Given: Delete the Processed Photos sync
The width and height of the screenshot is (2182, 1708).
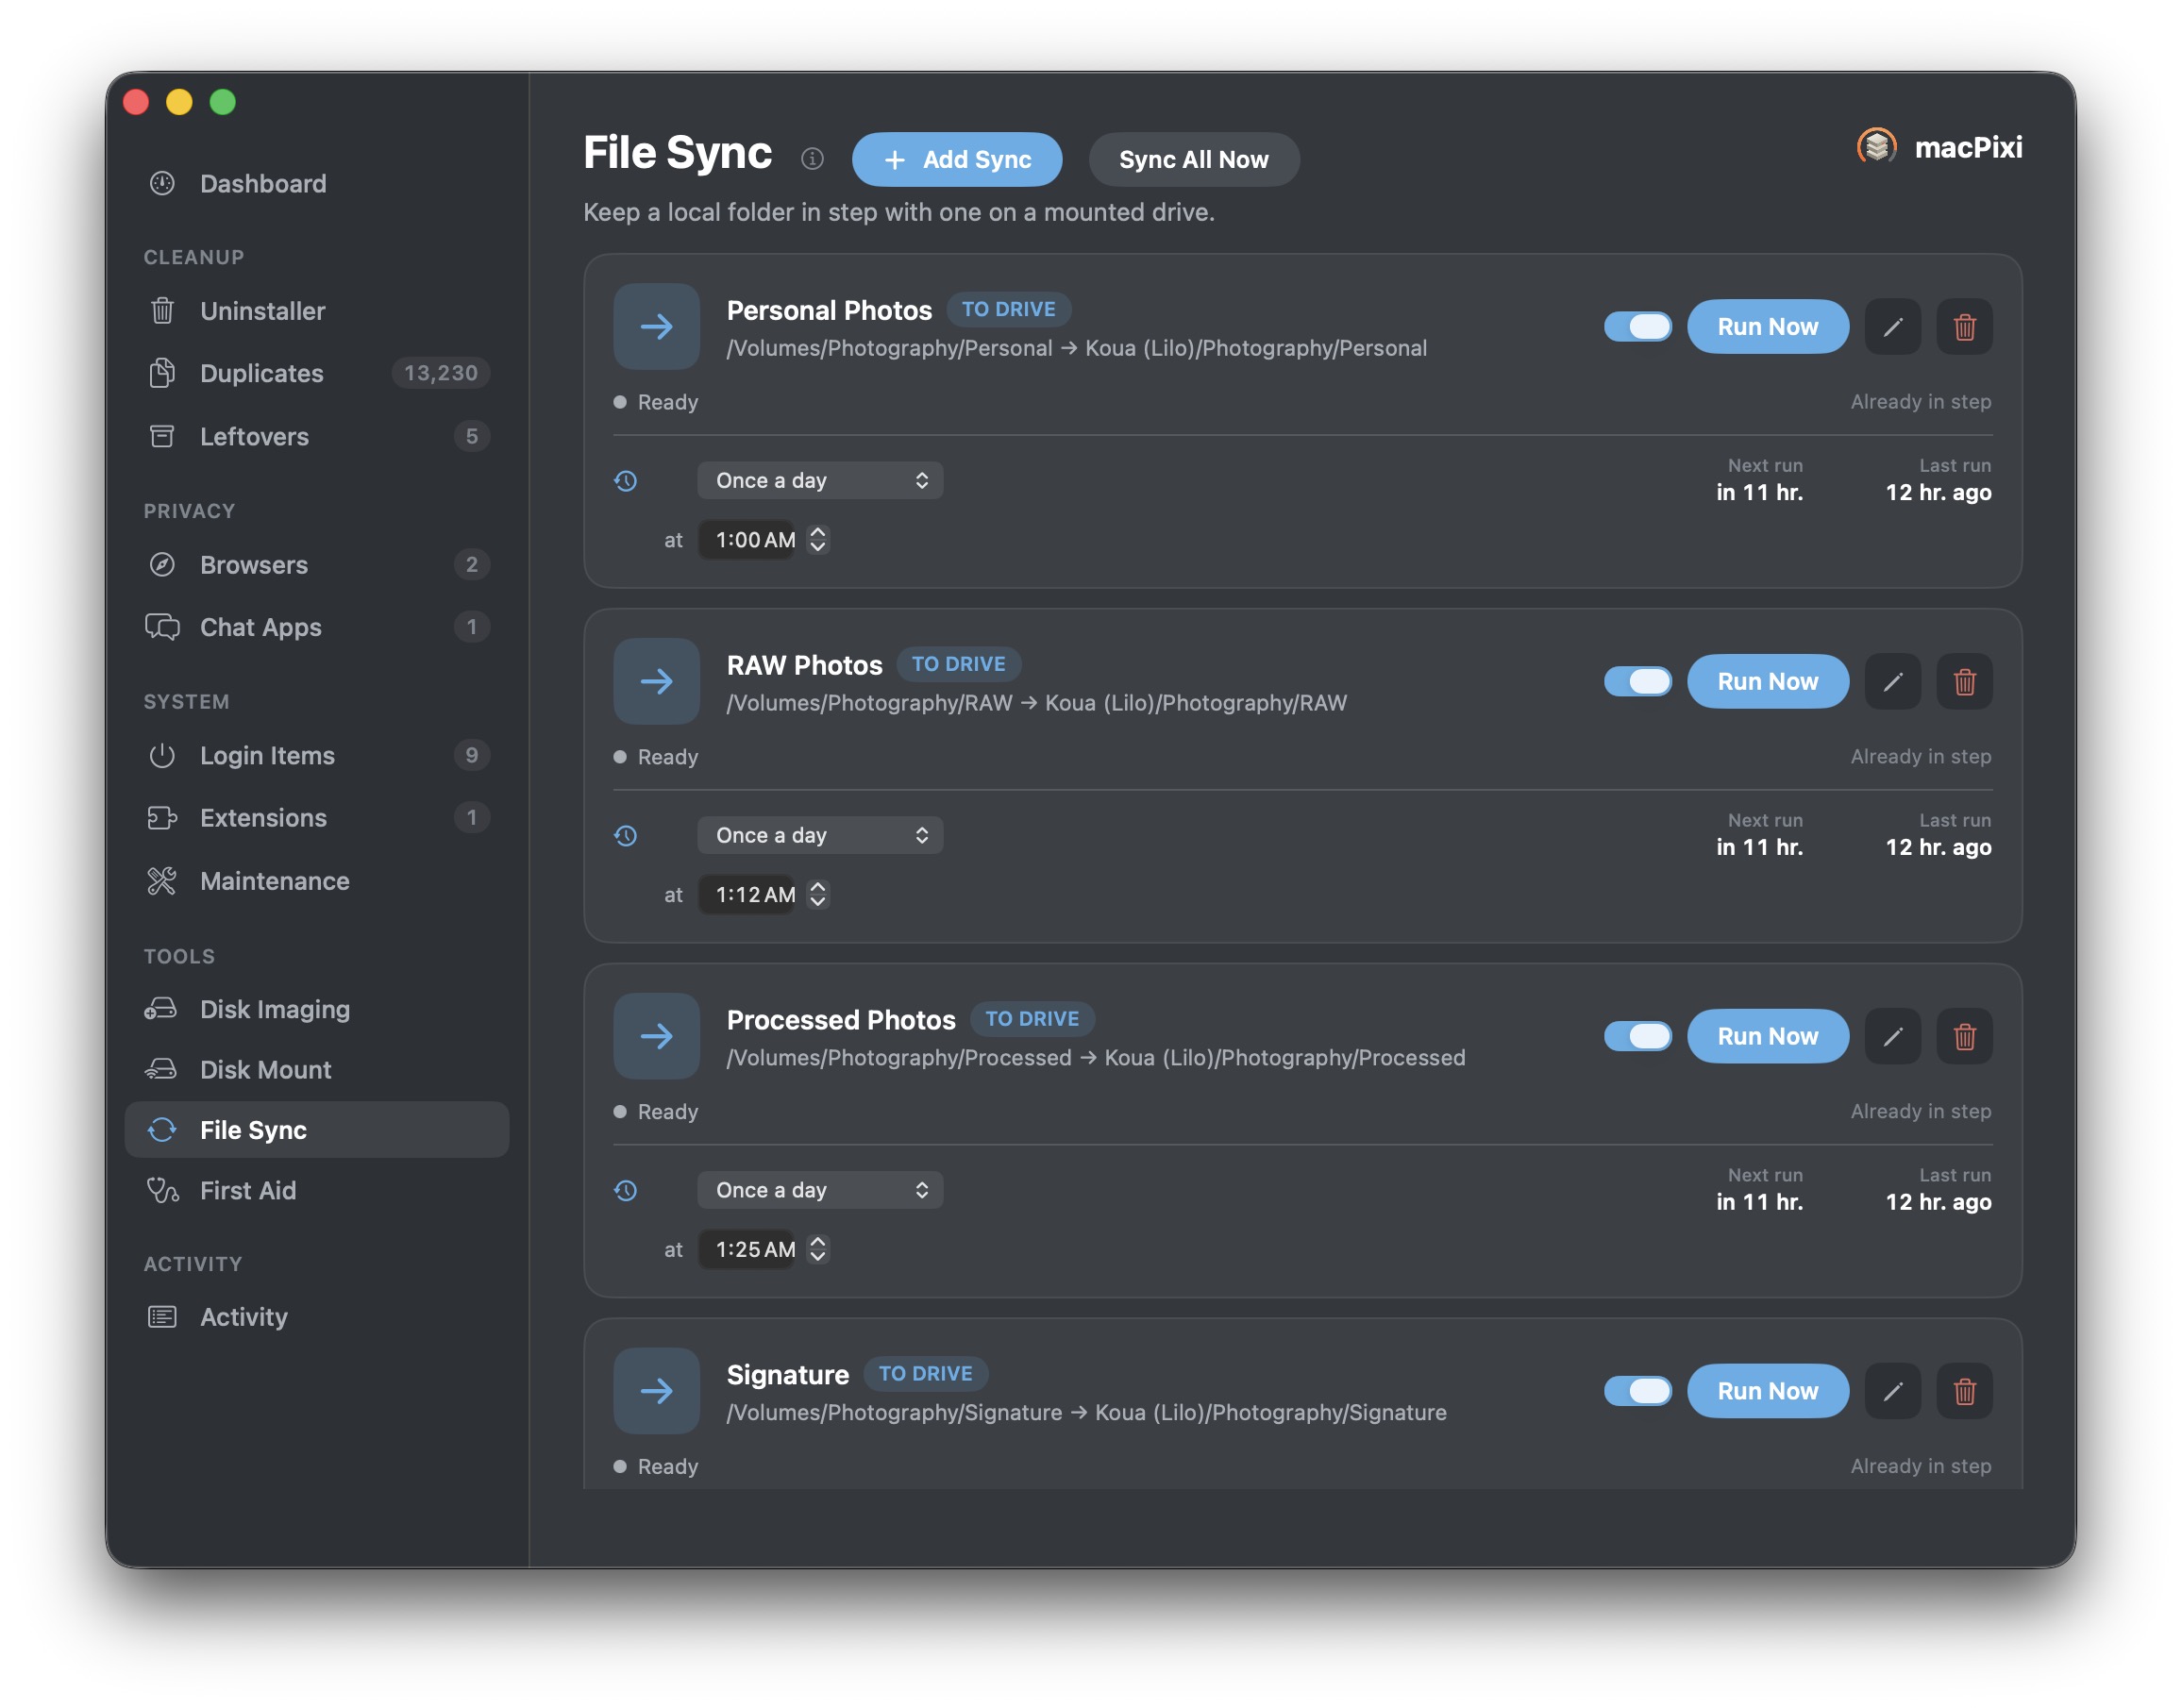Looking at the screenshot, I should (1964, 1036).
